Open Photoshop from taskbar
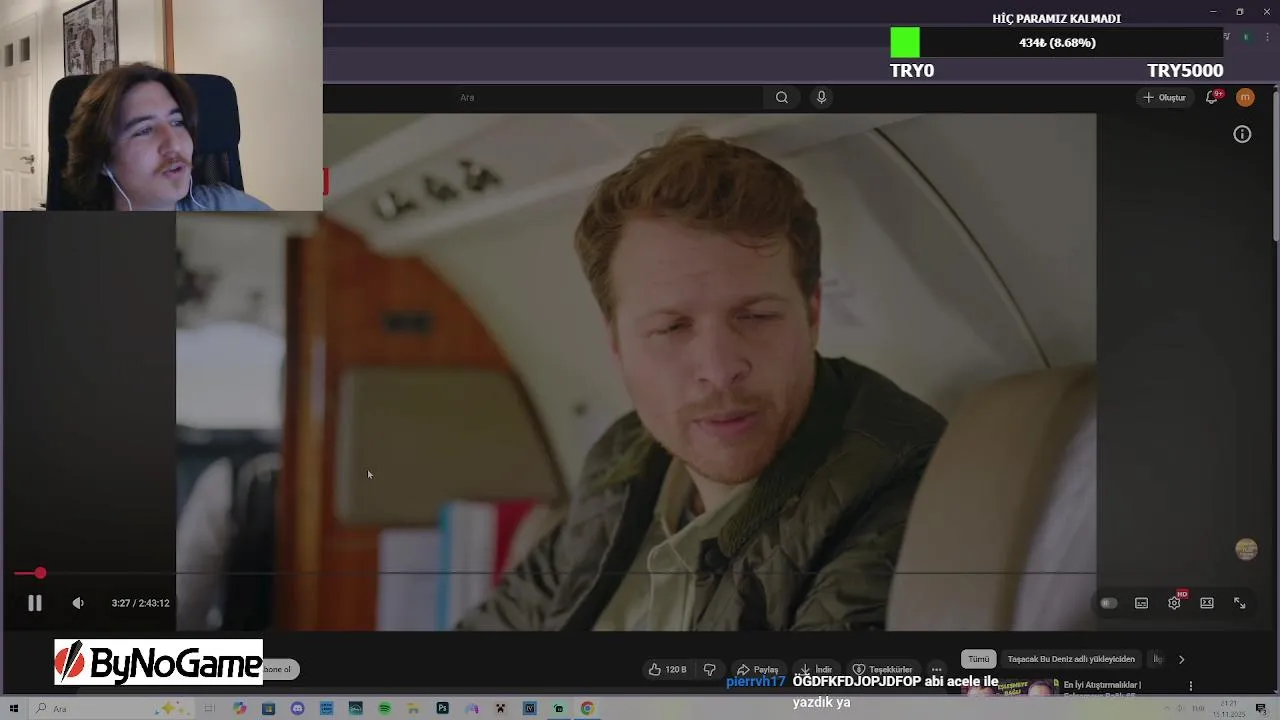Viewport: 1280px width, 720px height. coord(442,708)
